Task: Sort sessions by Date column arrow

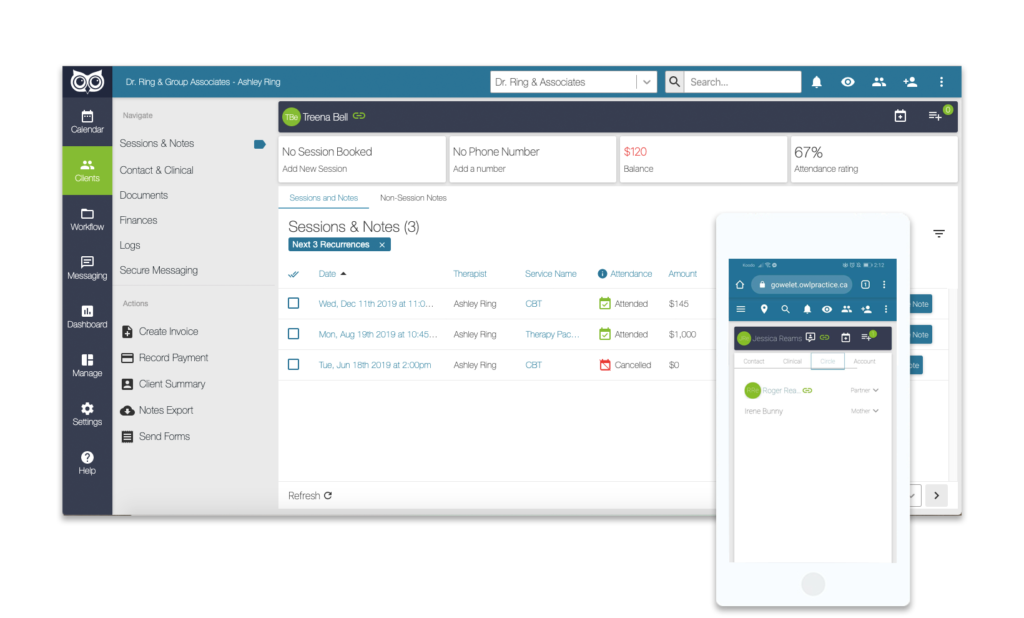Action: [x=344, y=273]
